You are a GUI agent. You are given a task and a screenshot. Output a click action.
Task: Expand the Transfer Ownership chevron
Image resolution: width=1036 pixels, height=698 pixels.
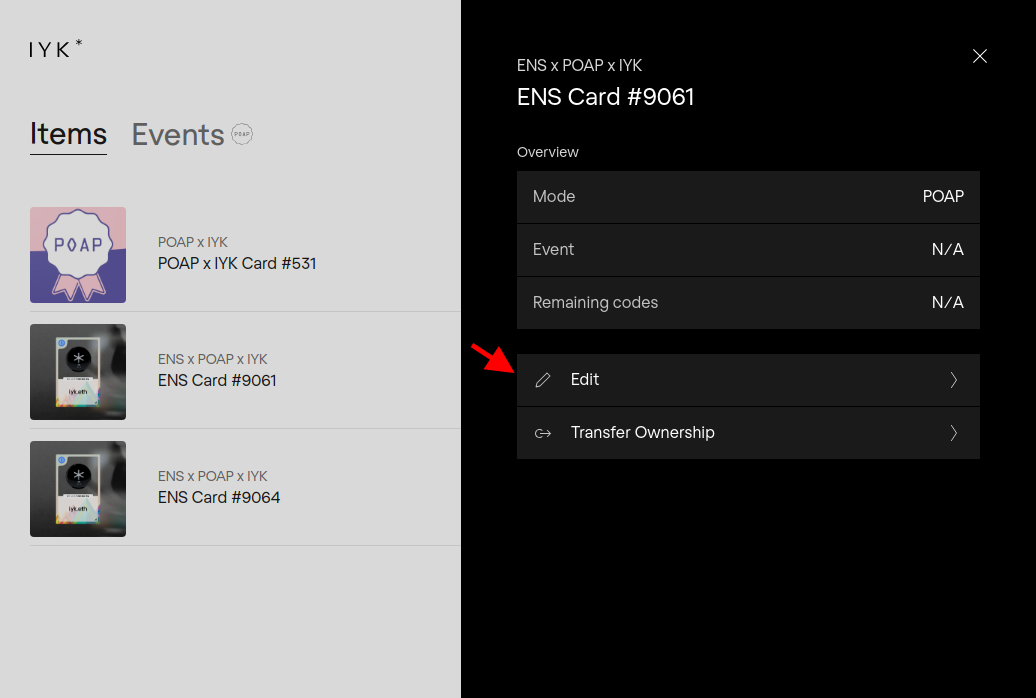[953, 433]
